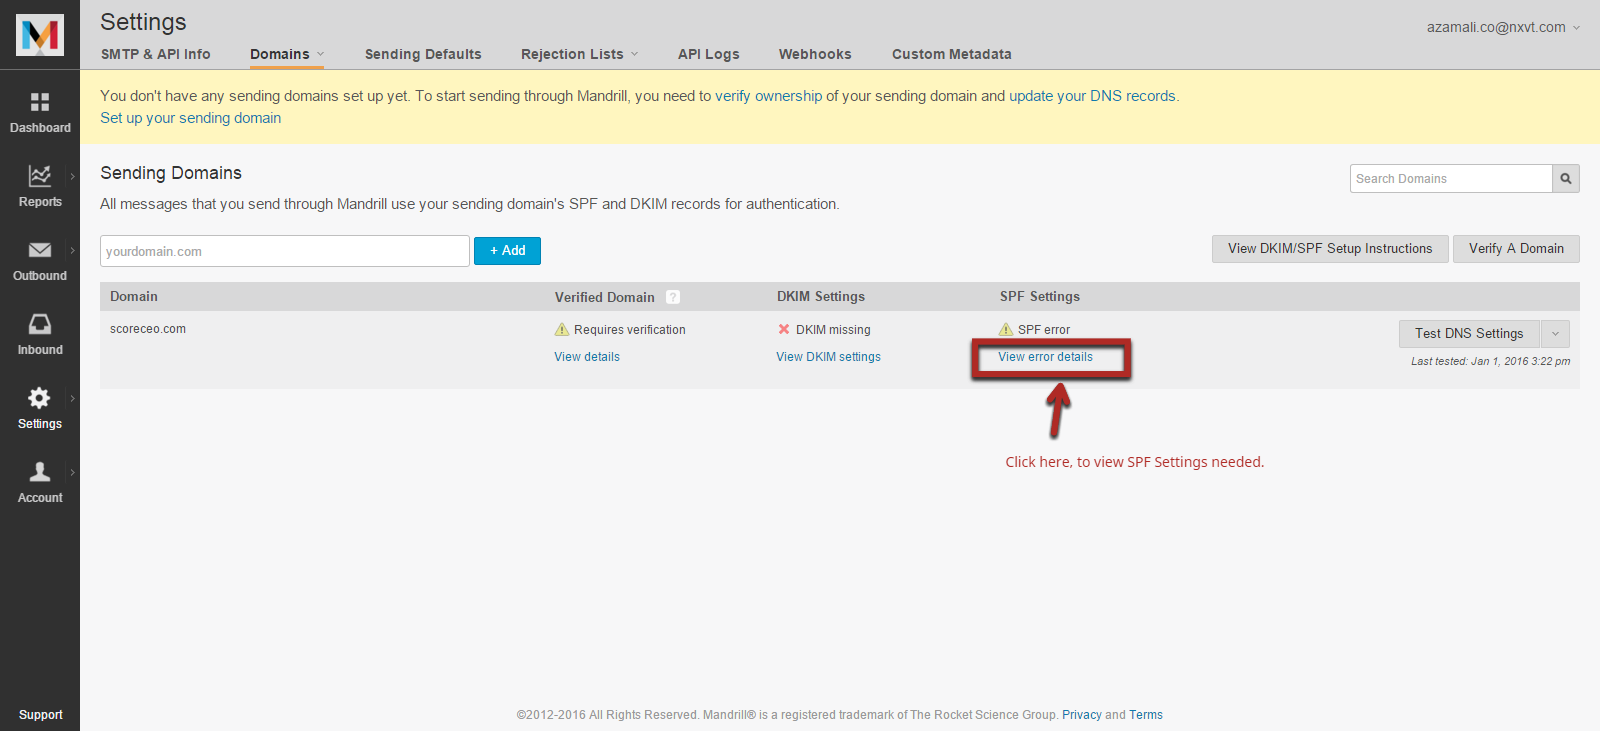Open the Account person icon
The image size is (1600, 731).
pyautogui.click(x=40, y=472)
